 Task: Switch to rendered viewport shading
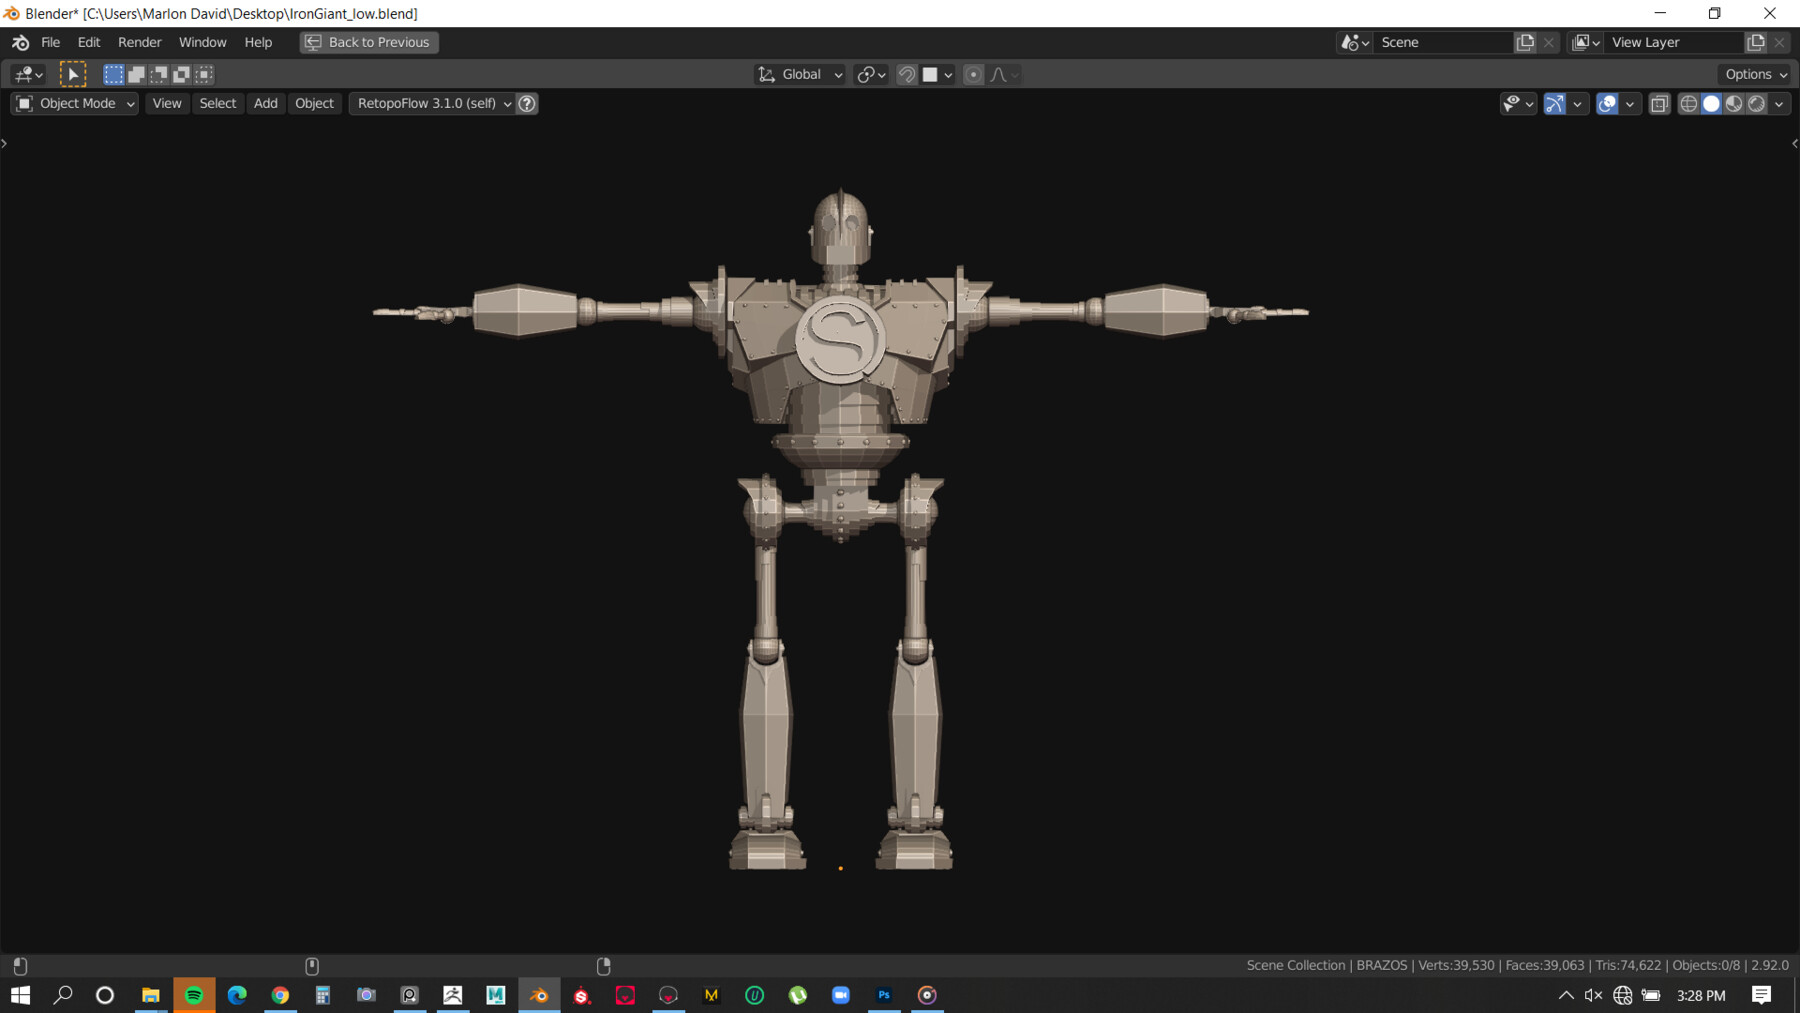(x=1756, y=103)
